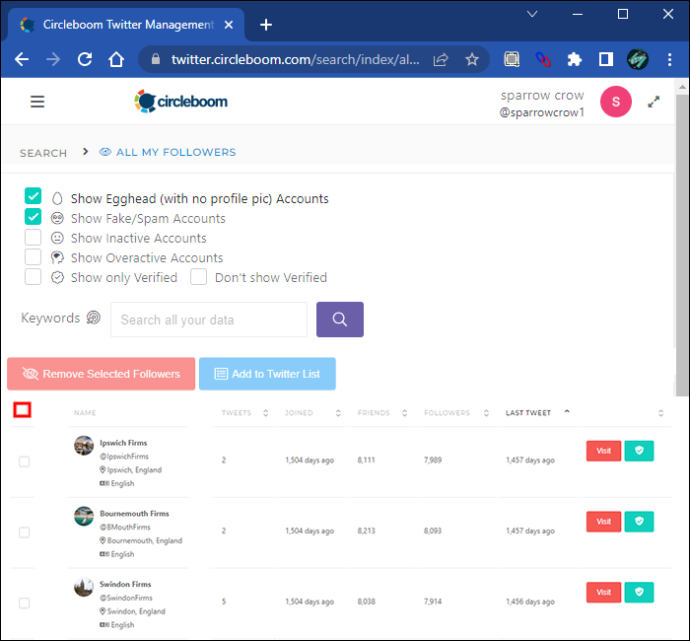This screenshot has width=690, height=641.
Task: Visit the Ipswich Firms profile
Action: (x=603, y=451)
